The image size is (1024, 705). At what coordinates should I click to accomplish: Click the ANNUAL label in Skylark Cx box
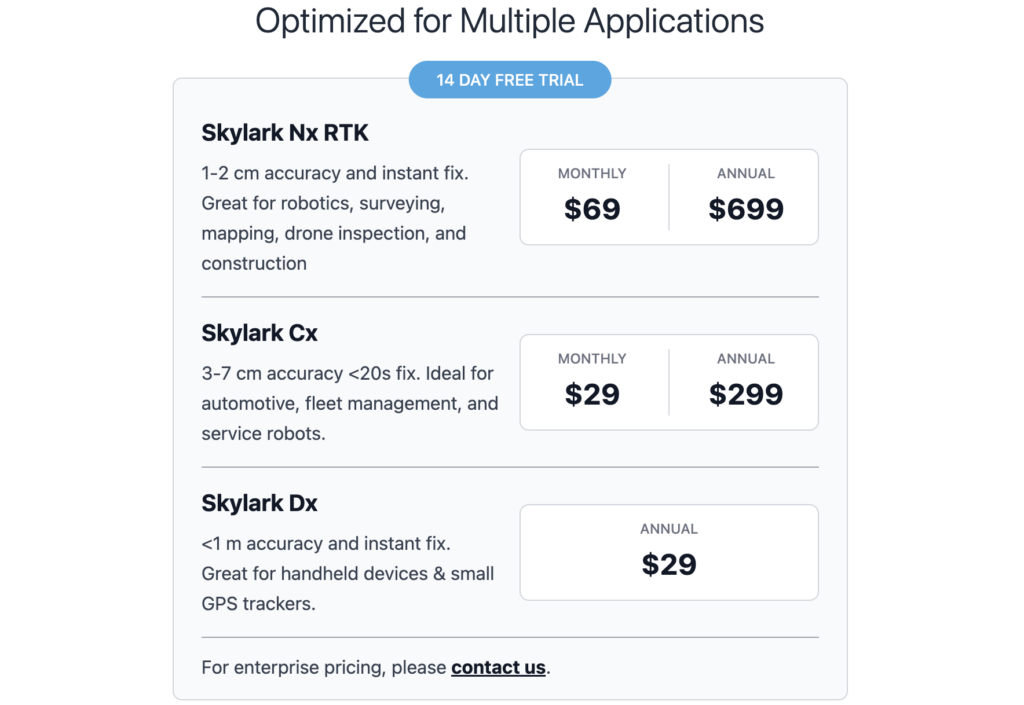pos(746,359)
